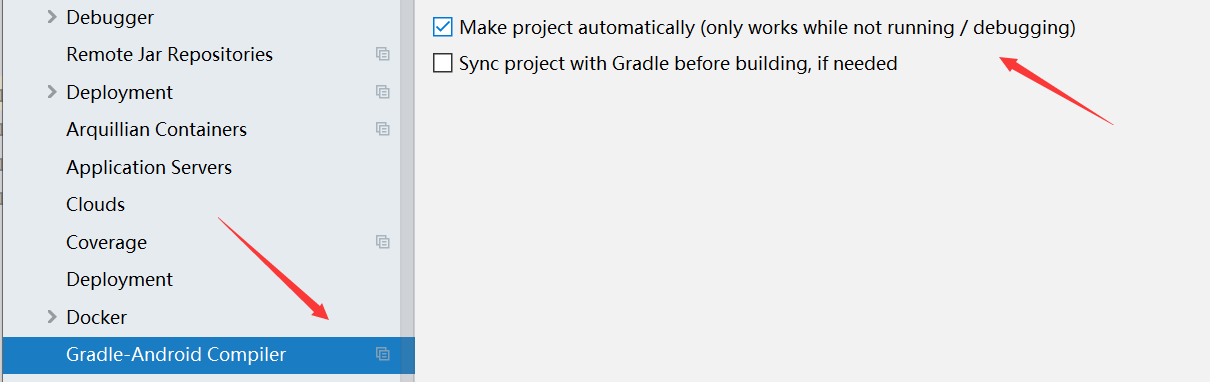Click project-level icon beside Arquillian Containers
The width and height of the screenshot is (1210, 382).
click(x=382, y=129)
